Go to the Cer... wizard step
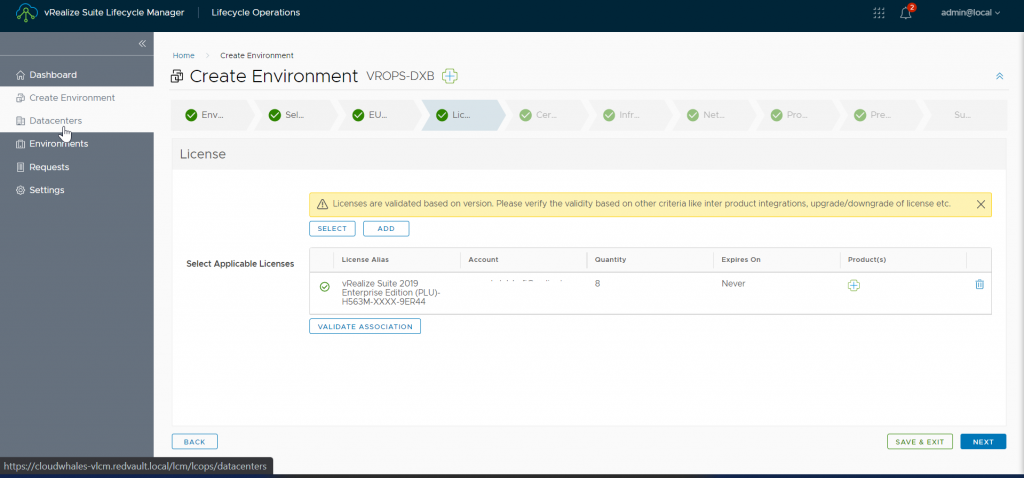Viewport: 1024px width, 478px height. [x=546, y=116]
